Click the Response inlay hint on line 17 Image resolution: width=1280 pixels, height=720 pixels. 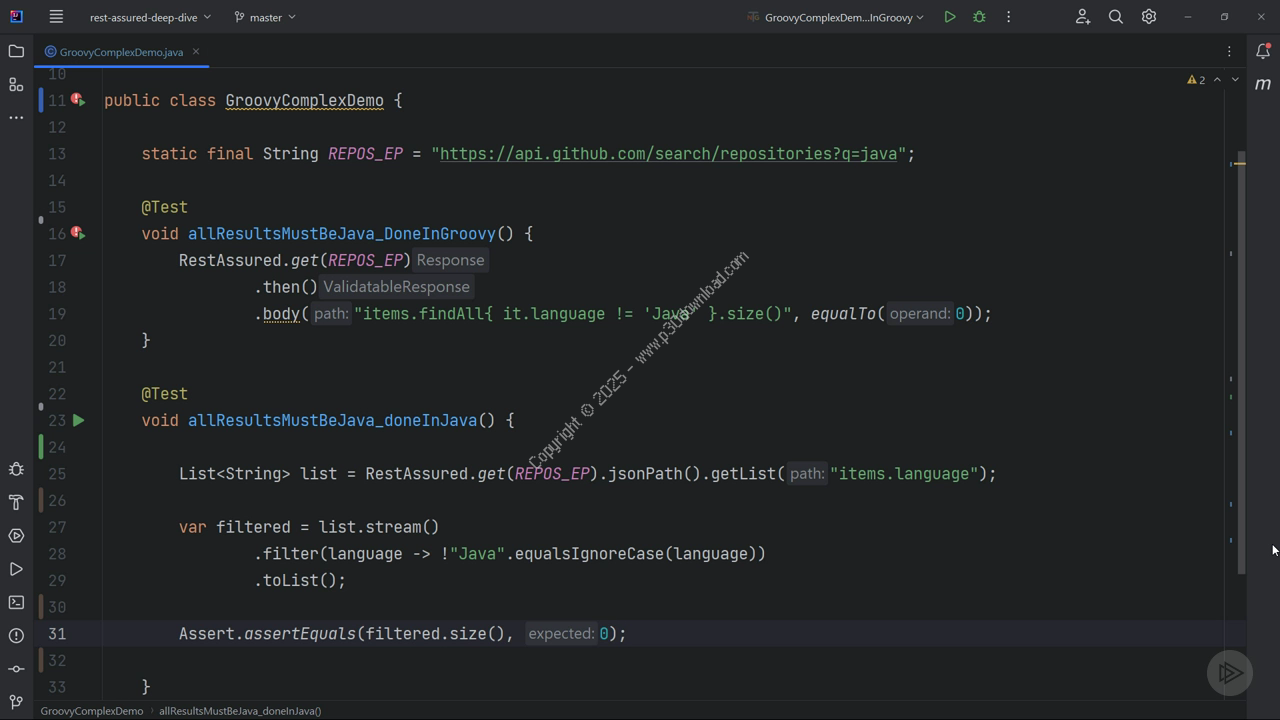(x=450, y=260)
